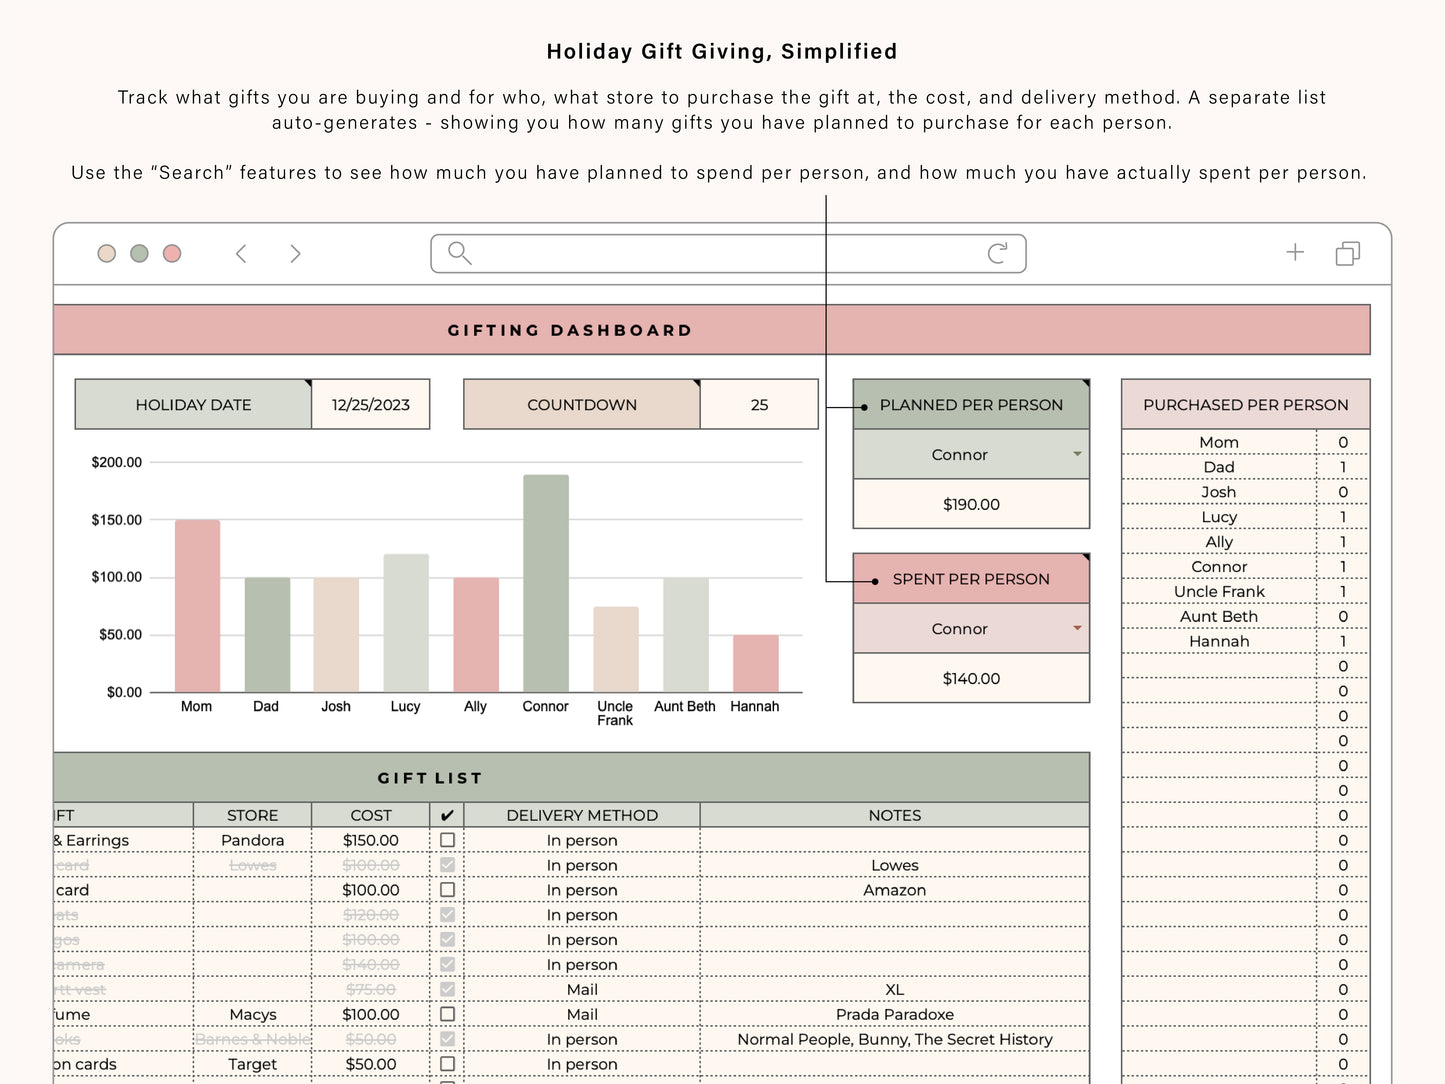The width and height of the screenshot is (1445, 1084).
Task: Select the 12/25/2023 holiday date cell
Action: coord(370,405)
